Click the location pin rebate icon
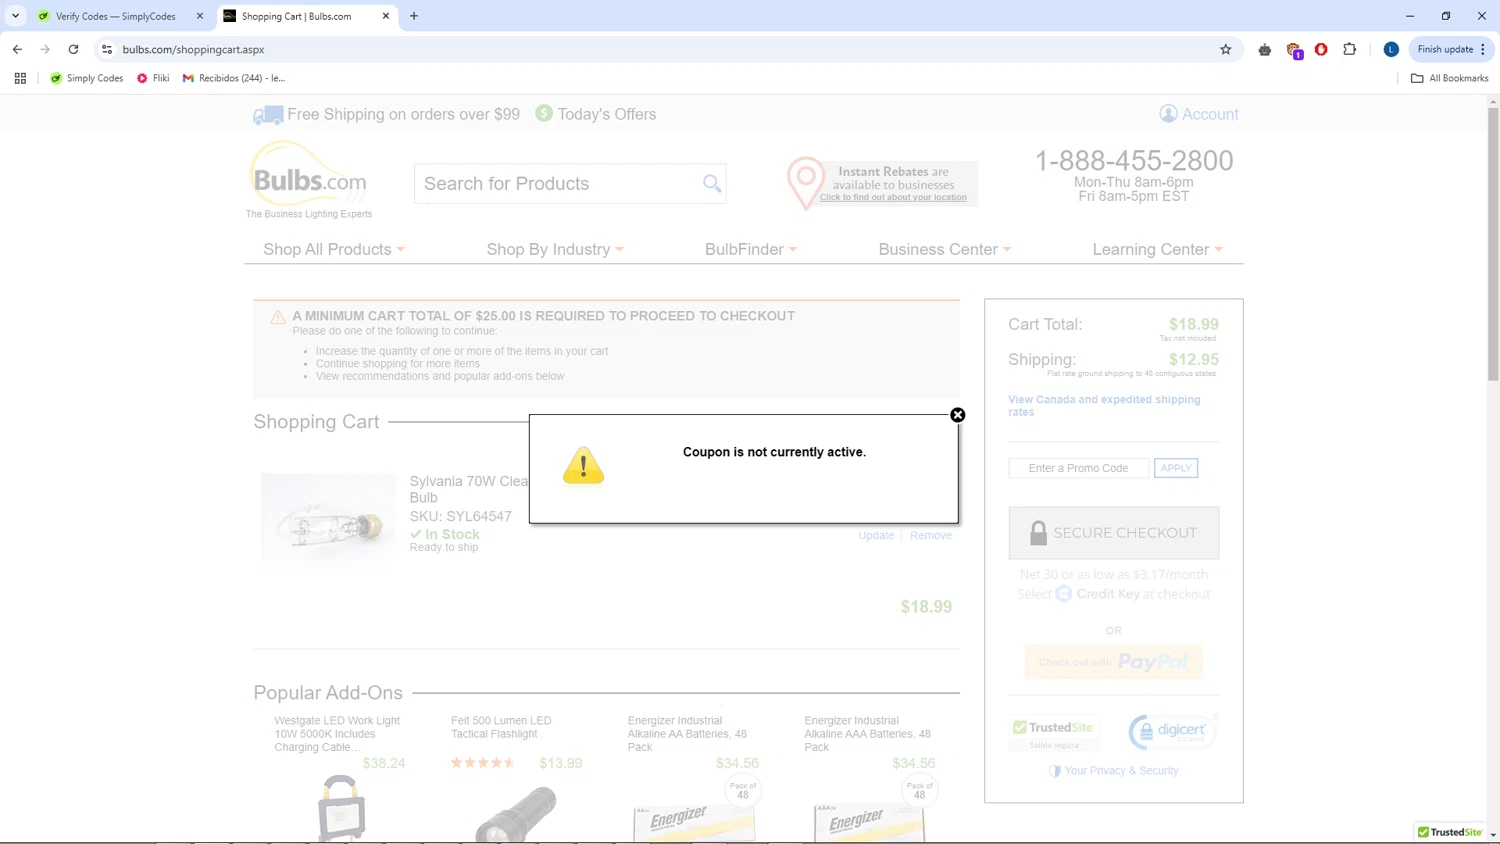 (x=805, y=183)
